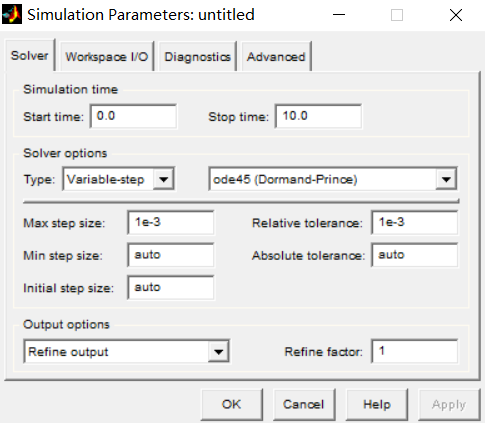
Task: Switch to the Workspace I/O tab
Action: [107, 56]
